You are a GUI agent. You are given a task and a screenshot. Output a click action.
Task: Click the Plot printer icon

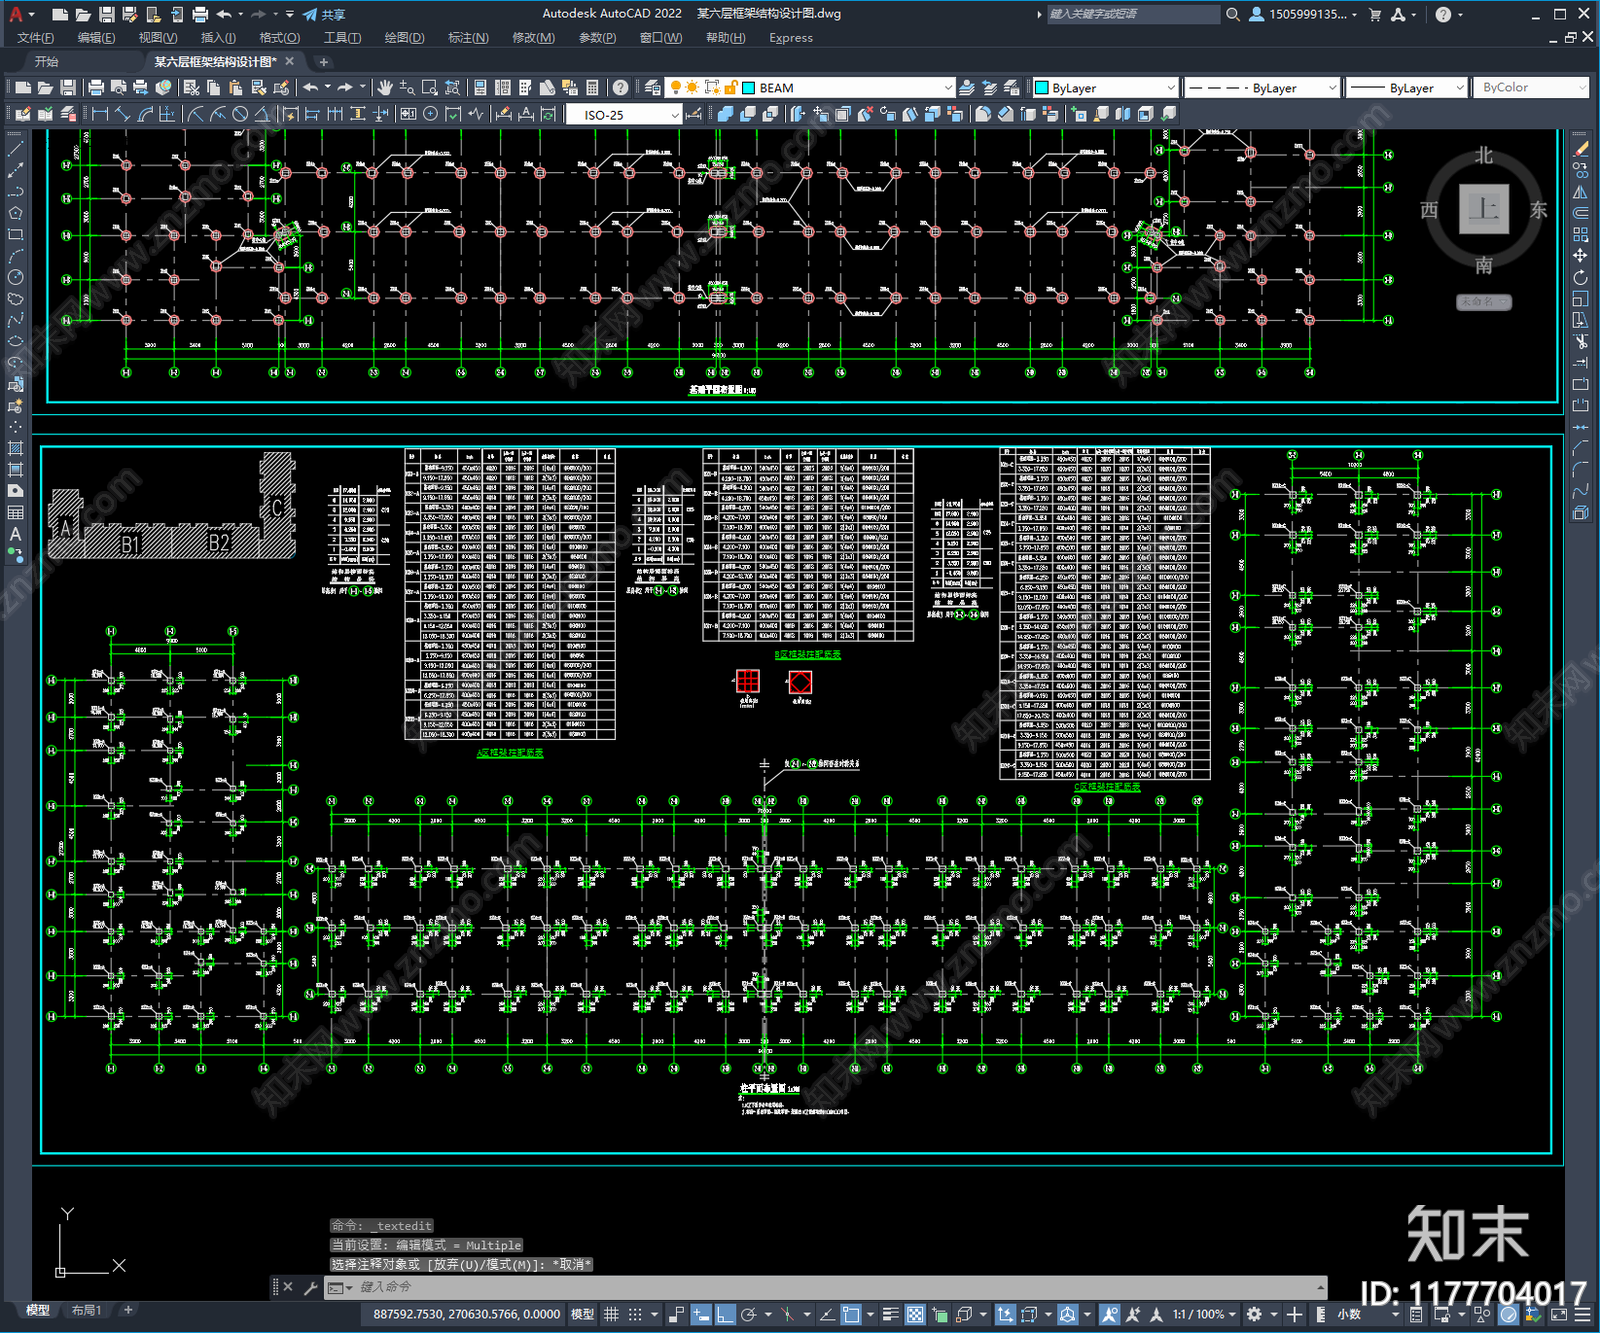(x=96, y=88)
